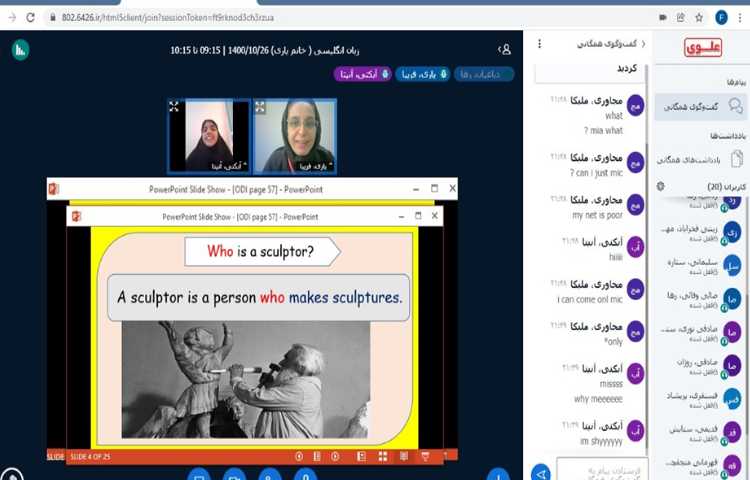The width and height of the screenshot is (750, 480).
Task: Collapse the public chat panel chevron
Action: (642, 44)
